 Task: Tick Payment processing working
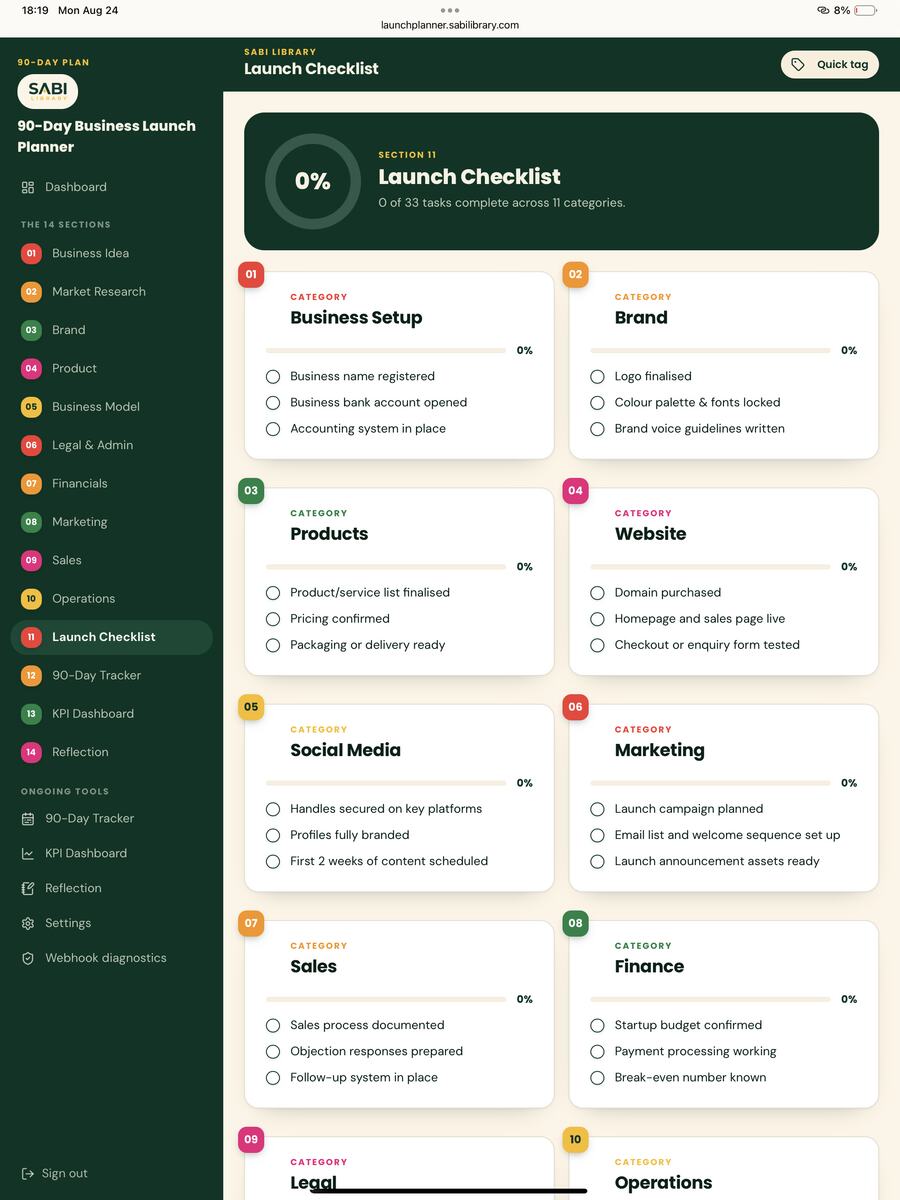[x=597, y=1051]
